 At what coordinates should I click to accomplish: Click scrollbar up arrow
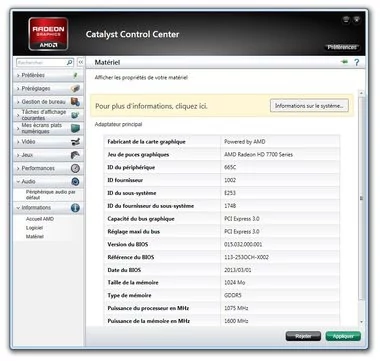point(361,93)
